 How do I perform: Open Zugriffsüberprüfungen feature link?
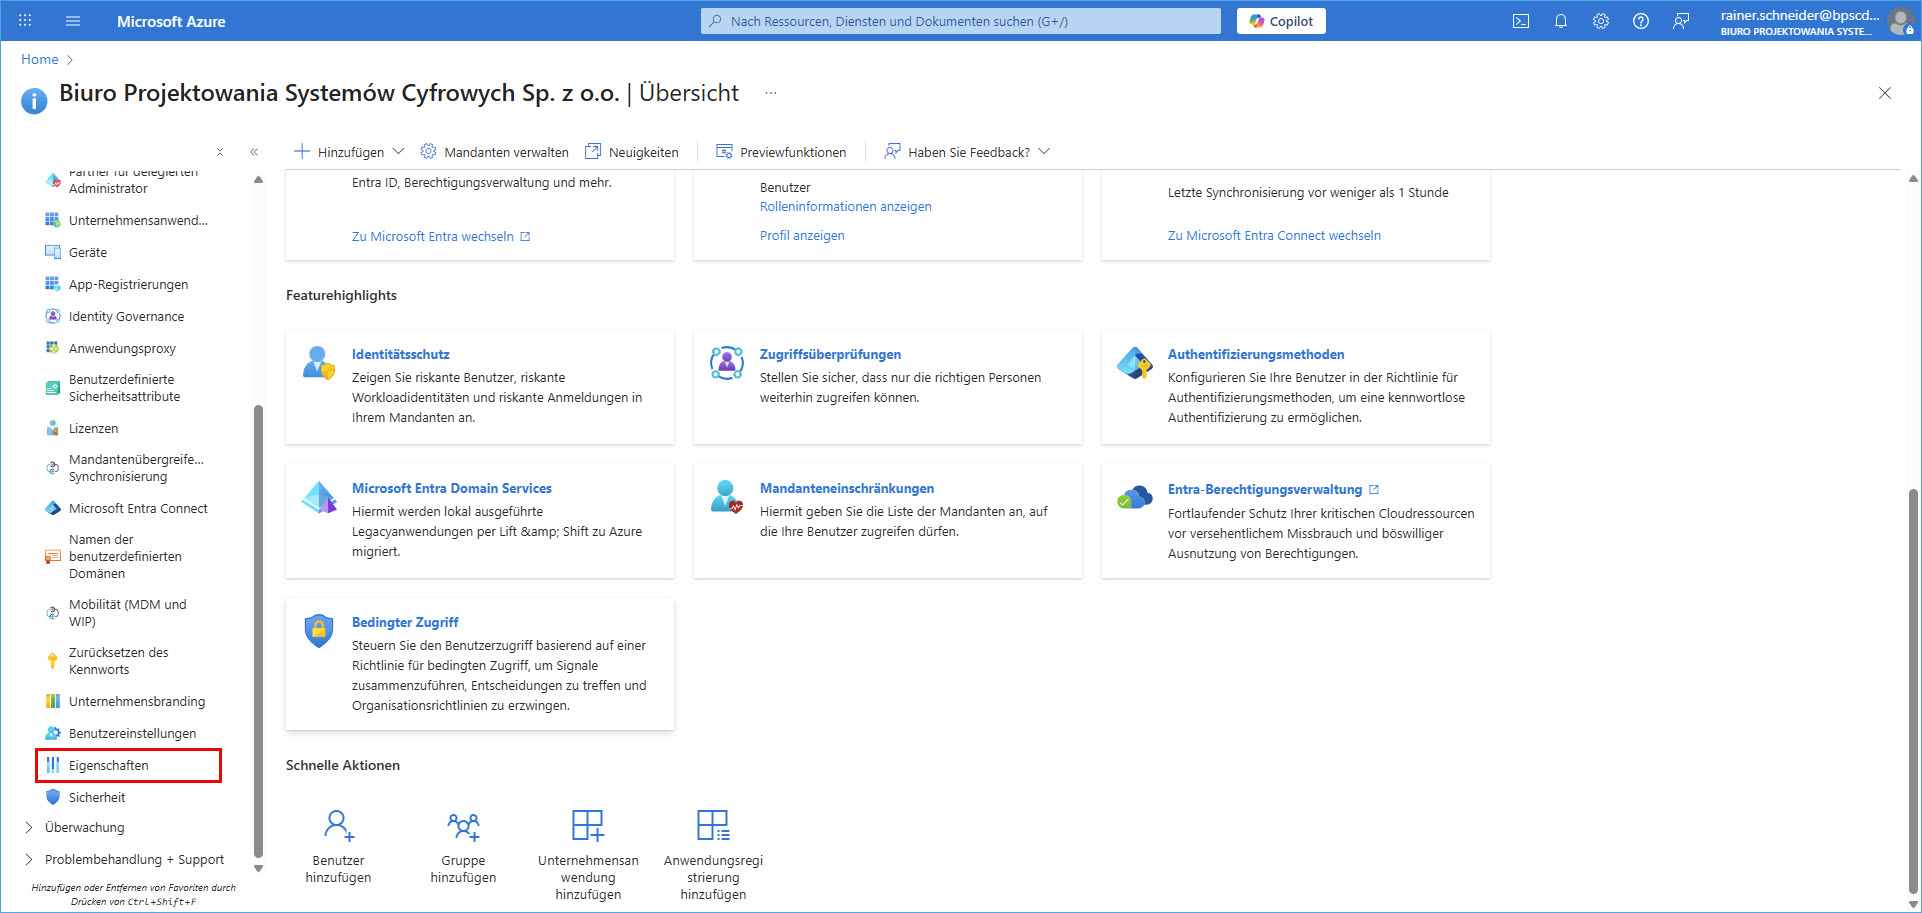[830, 354]
